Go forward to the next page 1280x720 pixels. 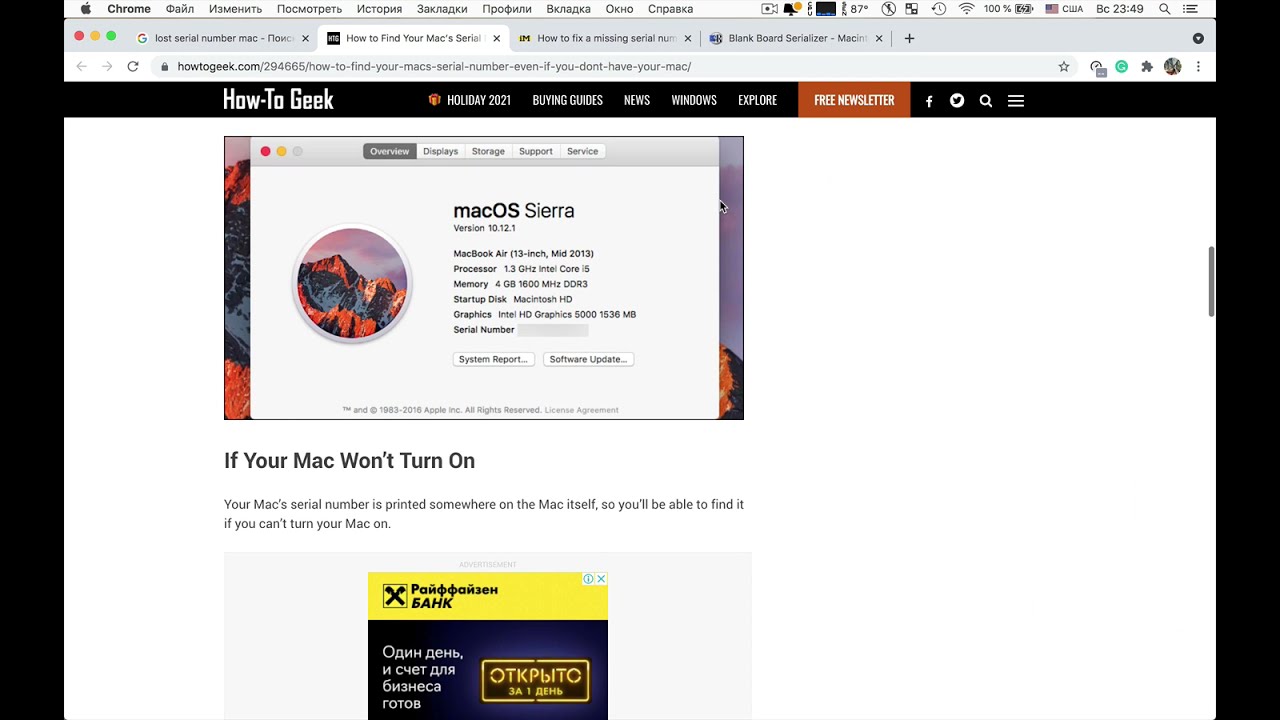(107, 66)
